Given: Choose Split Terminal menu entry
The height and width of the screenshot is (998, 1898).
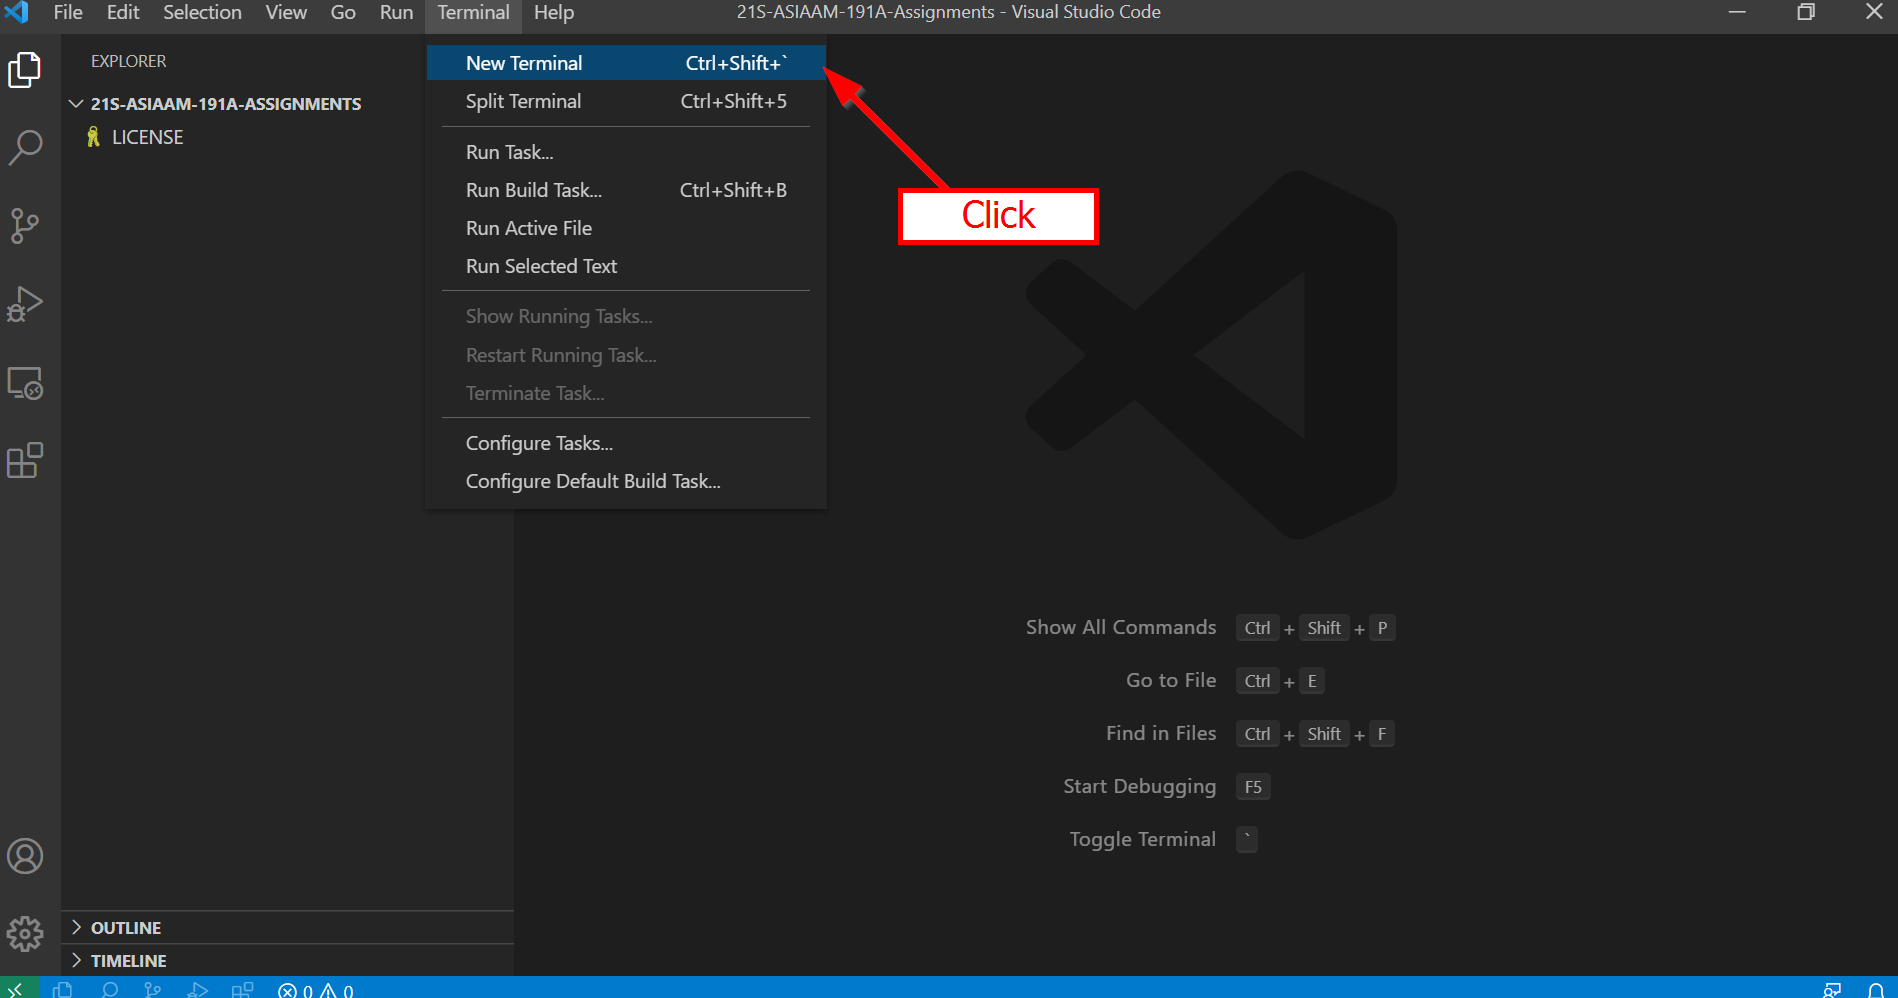Looking at the screenshot, I should [523, 101].
